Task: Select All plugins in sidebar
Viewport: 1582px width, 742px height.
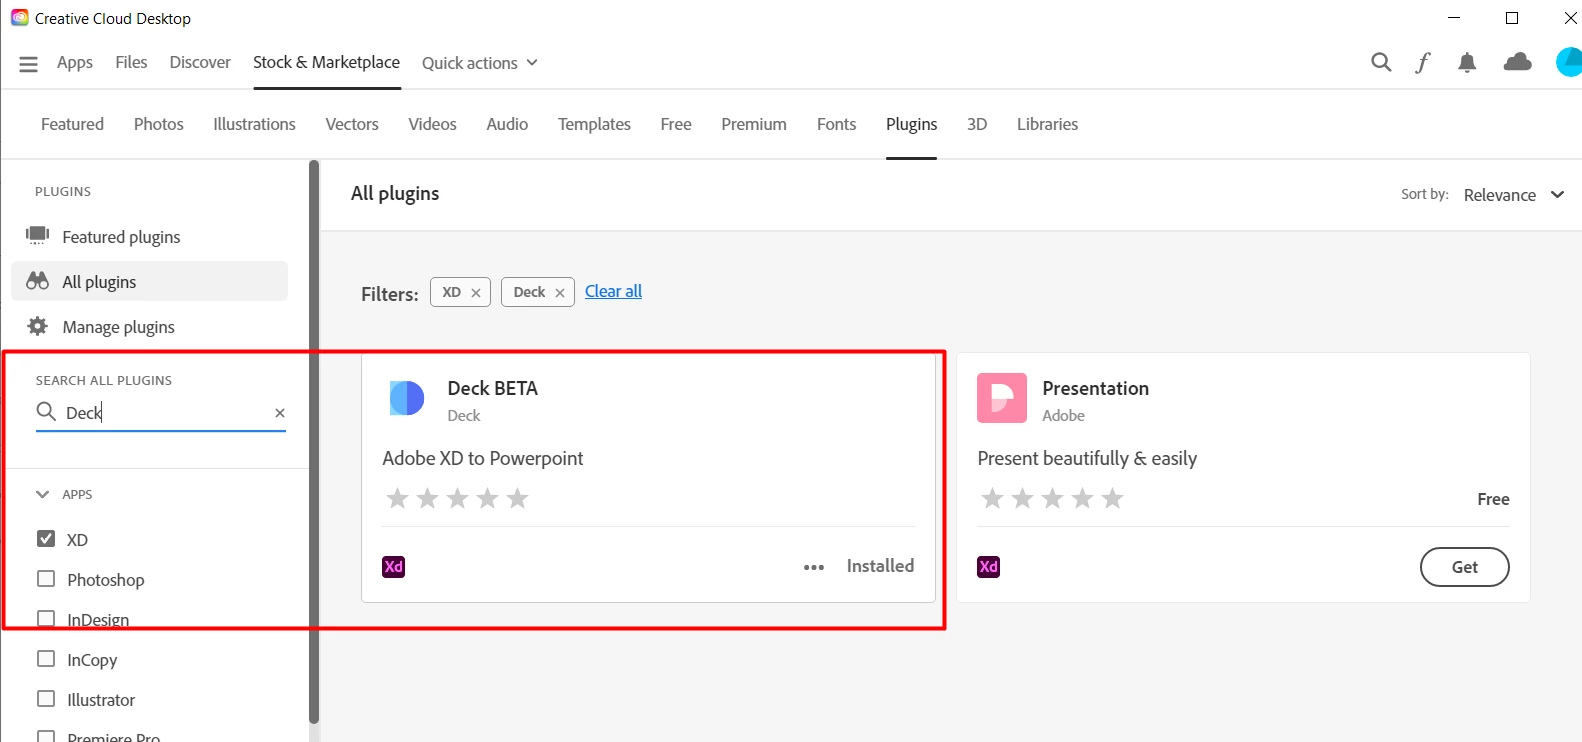Action: coord(149,281)
